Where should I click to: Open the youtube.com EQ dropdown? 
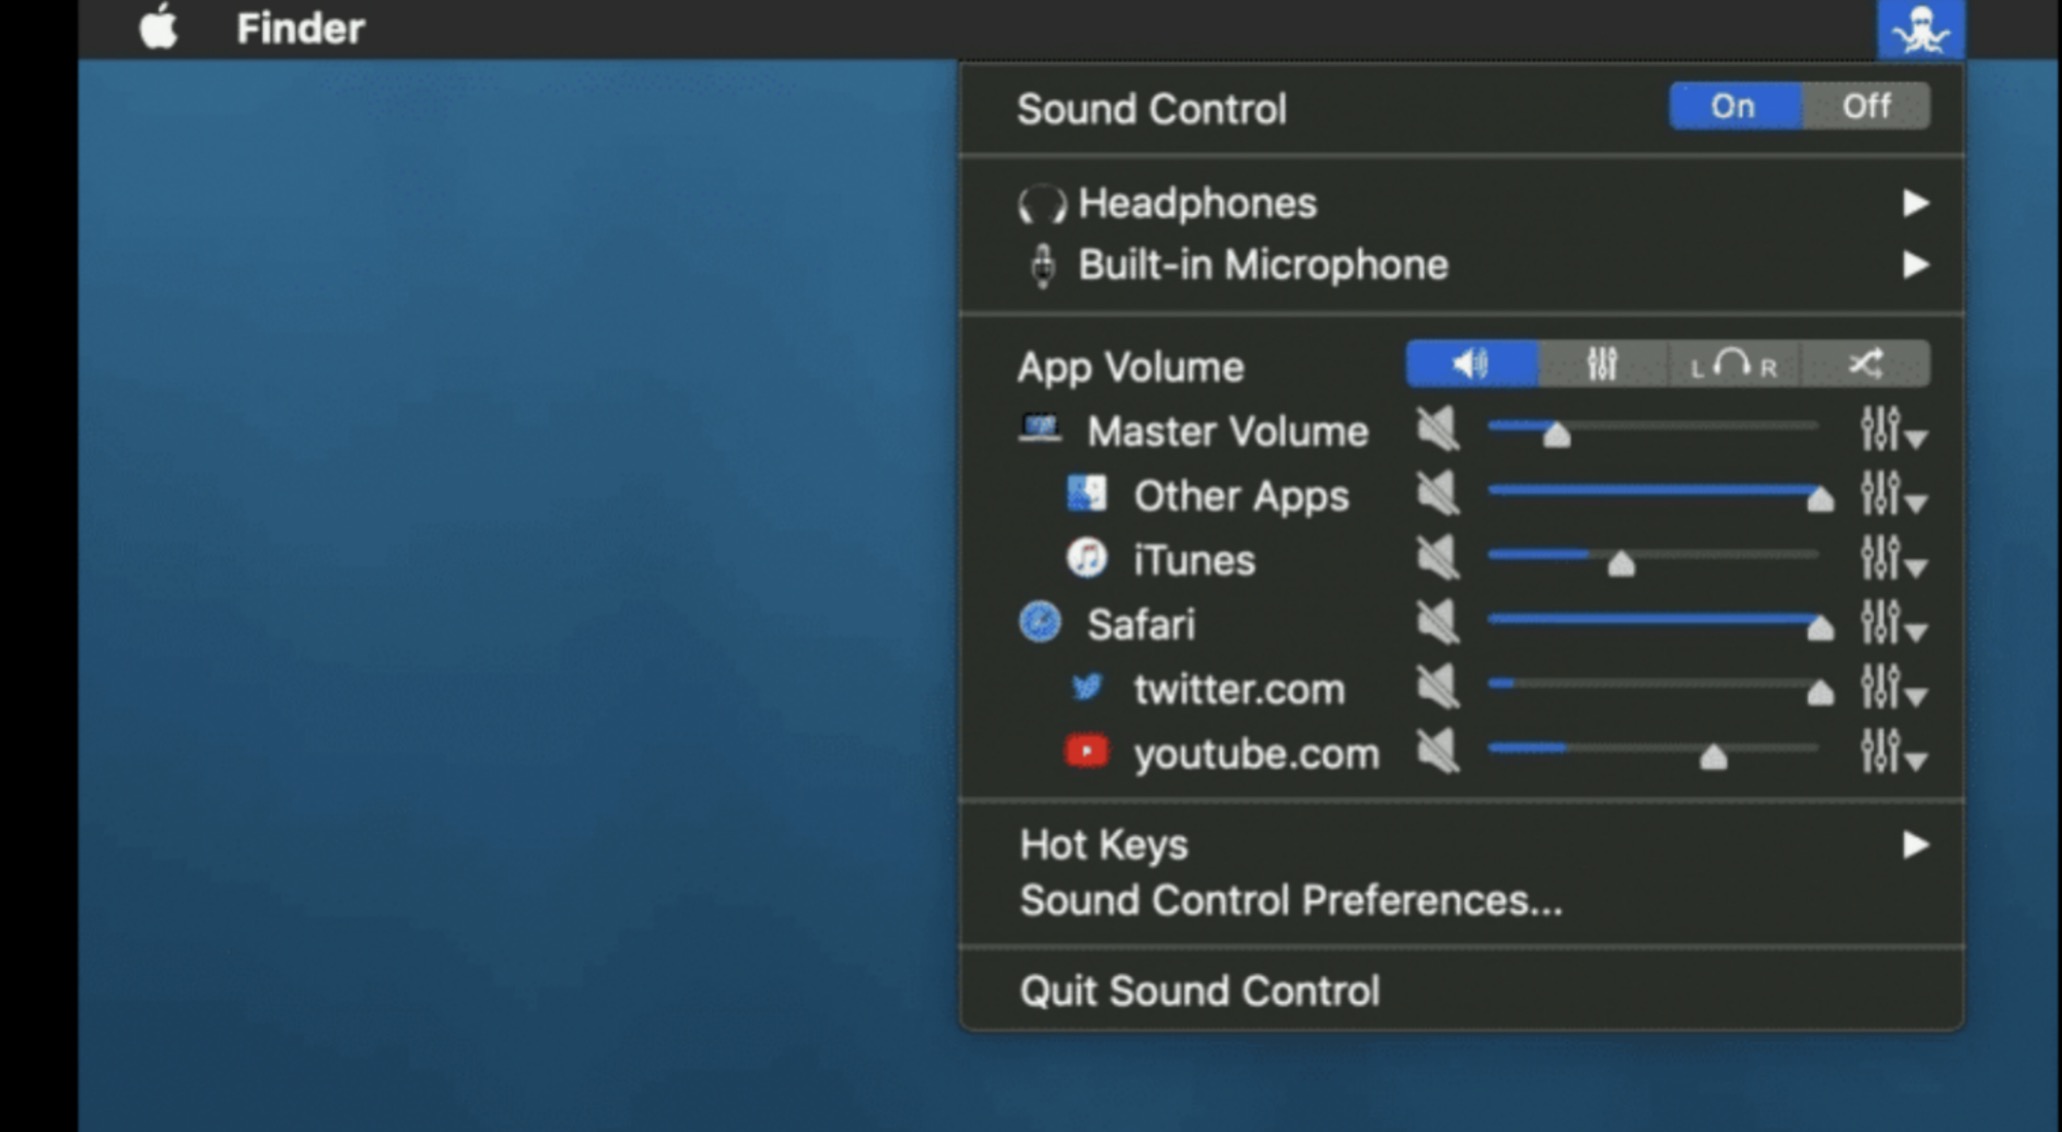(x=1893, y=752)
